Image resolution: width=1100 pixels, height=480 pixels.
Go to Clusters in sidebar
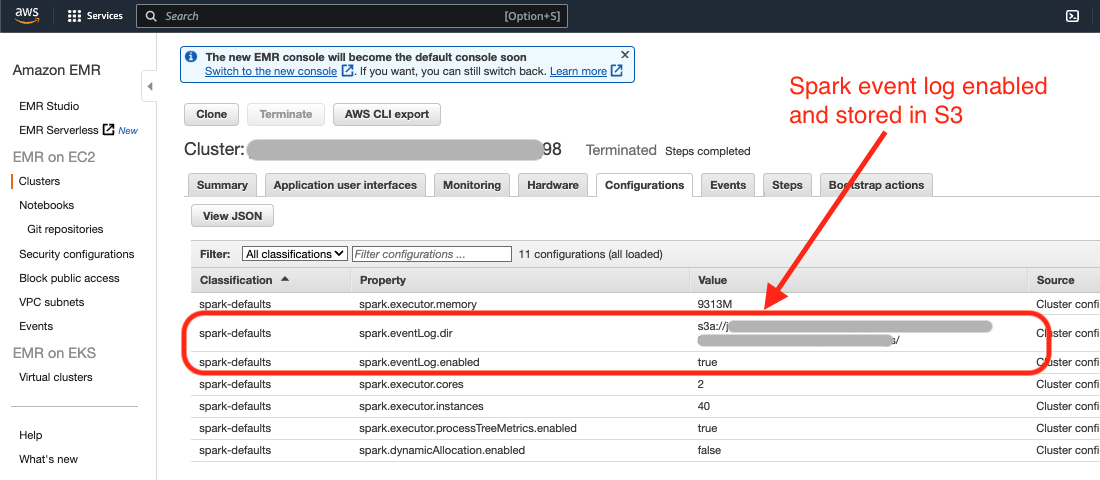pyautogui.click(x=39, y=181)
